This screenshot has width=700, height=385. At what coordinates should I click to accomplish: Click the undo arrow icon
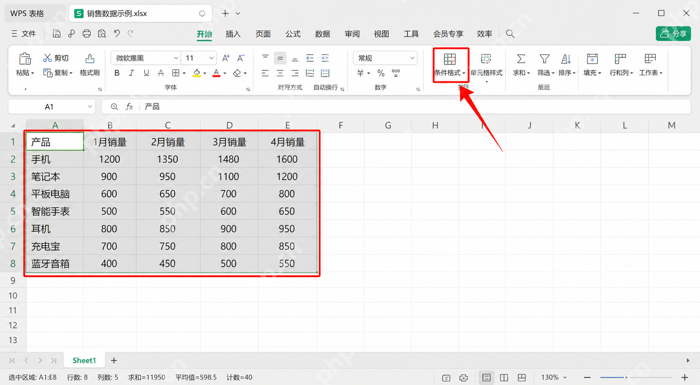[117, 33]
